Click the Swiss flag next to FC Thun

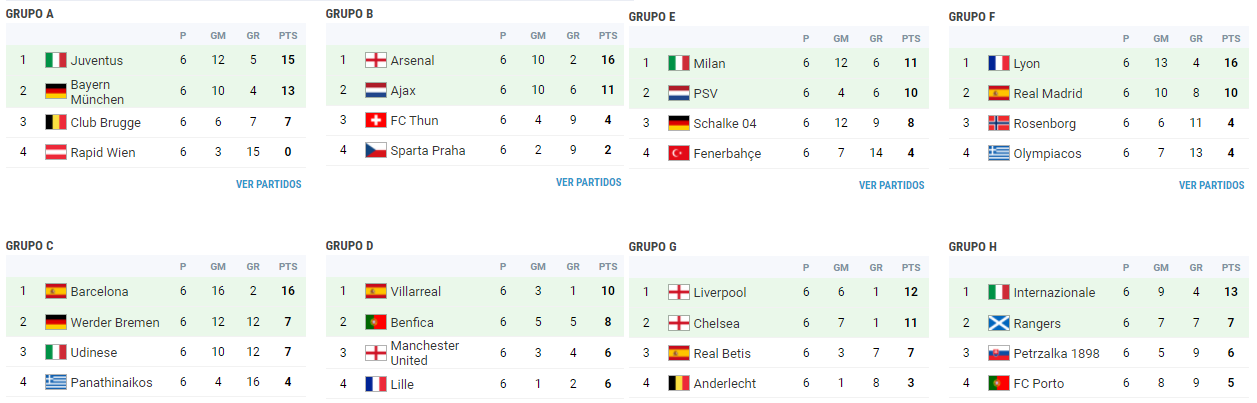click(376, 120)
